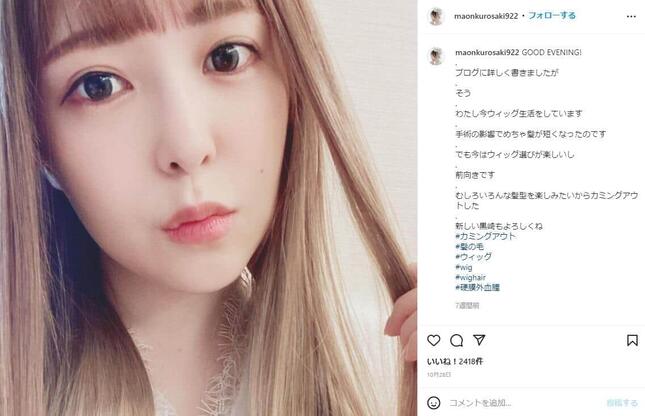The height and width of the screenshot is (416, 645).
Task: Open hashtag #wighair
Action: (x=471, y=277)
